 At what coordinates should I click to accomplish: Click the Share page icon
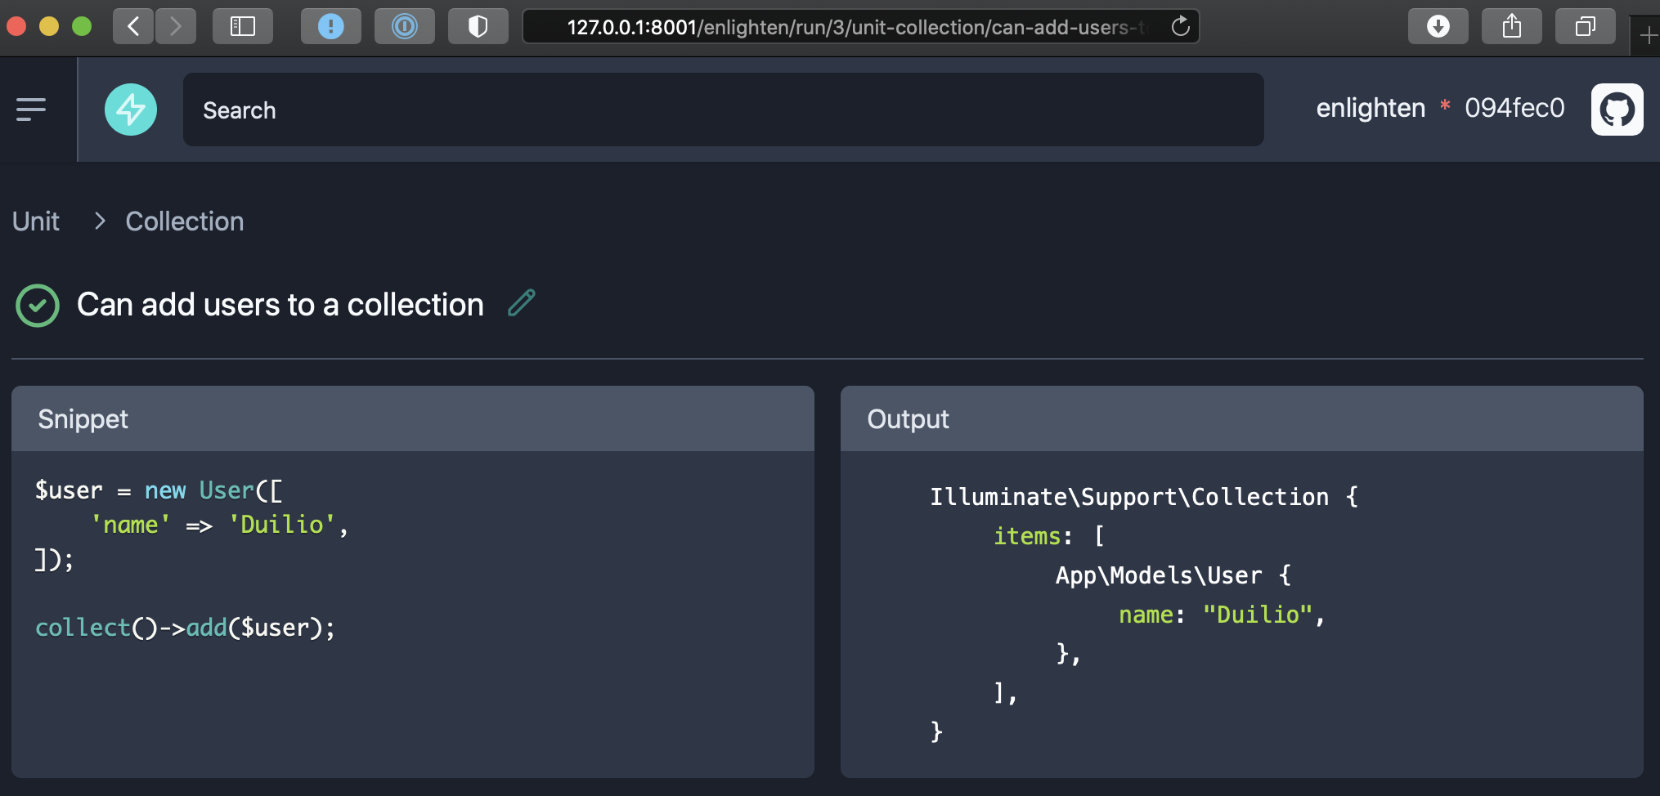[x=1512, y=26]
